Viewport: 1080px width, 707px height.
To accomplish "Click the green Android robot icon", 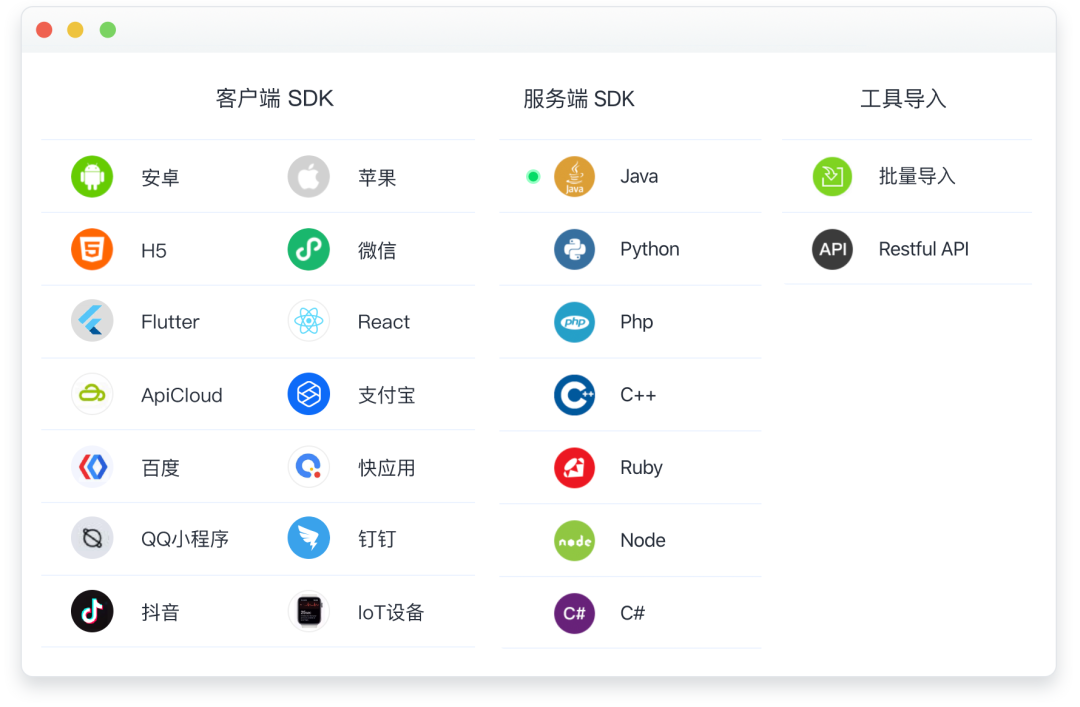I will [x=92, y=177].
